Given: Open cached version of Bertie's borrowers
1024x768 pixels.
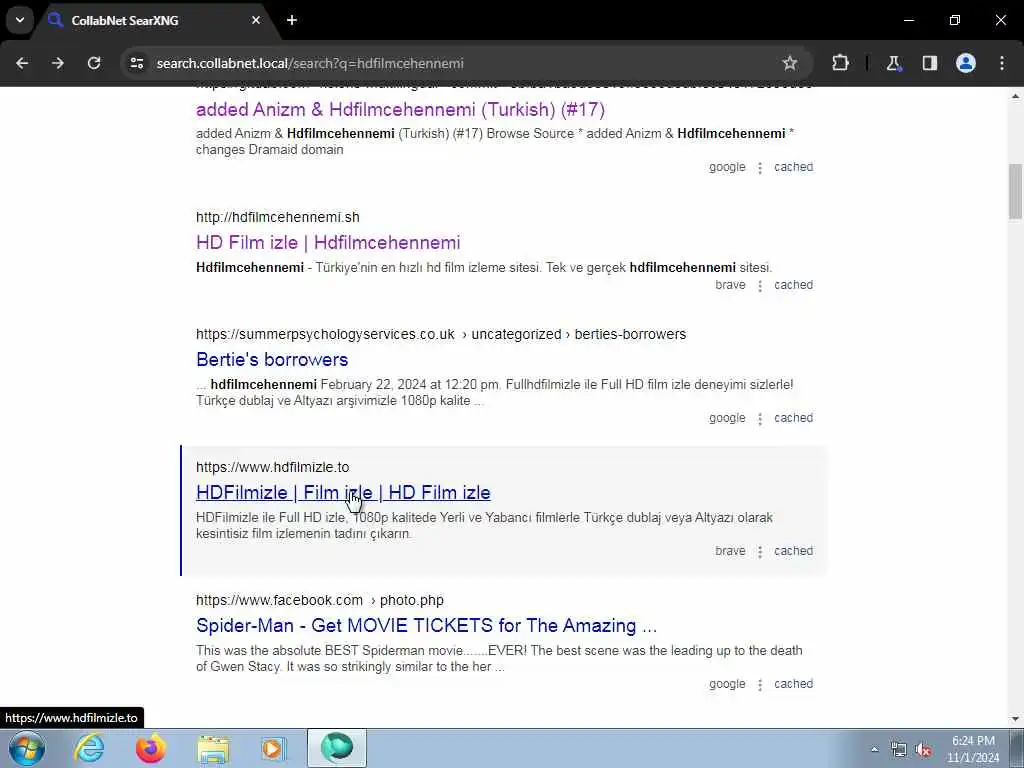Looking at the screenshot, I should pos(793,418).
